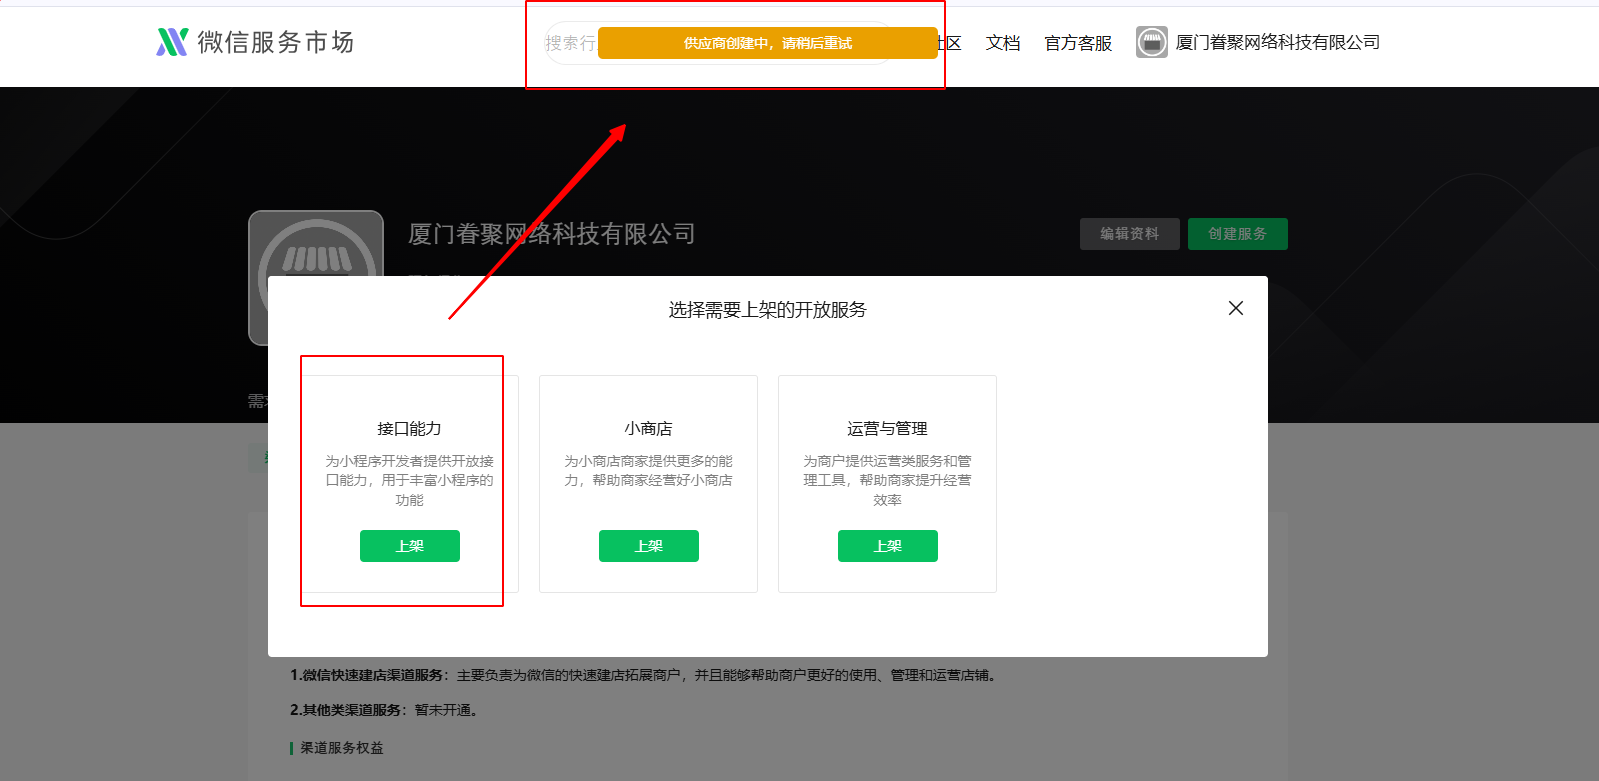Viewport: 1599px width, 781px height.
Task: Click the 选择需要上架的开放服务 dialog title
Action: tap(768, 310)
